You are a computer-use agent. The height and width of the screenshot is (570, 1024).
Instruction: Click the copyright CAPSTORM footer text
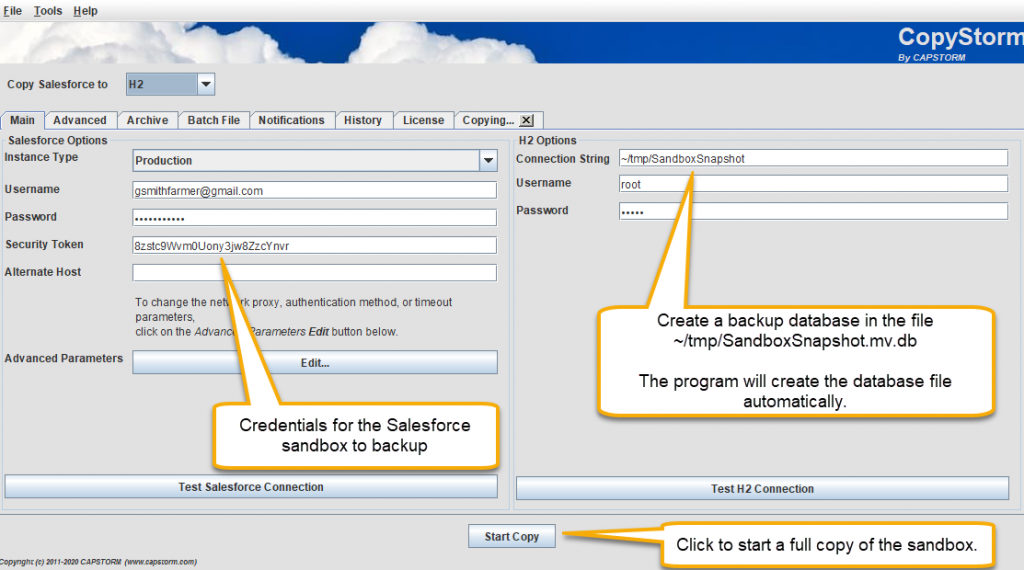98,562
